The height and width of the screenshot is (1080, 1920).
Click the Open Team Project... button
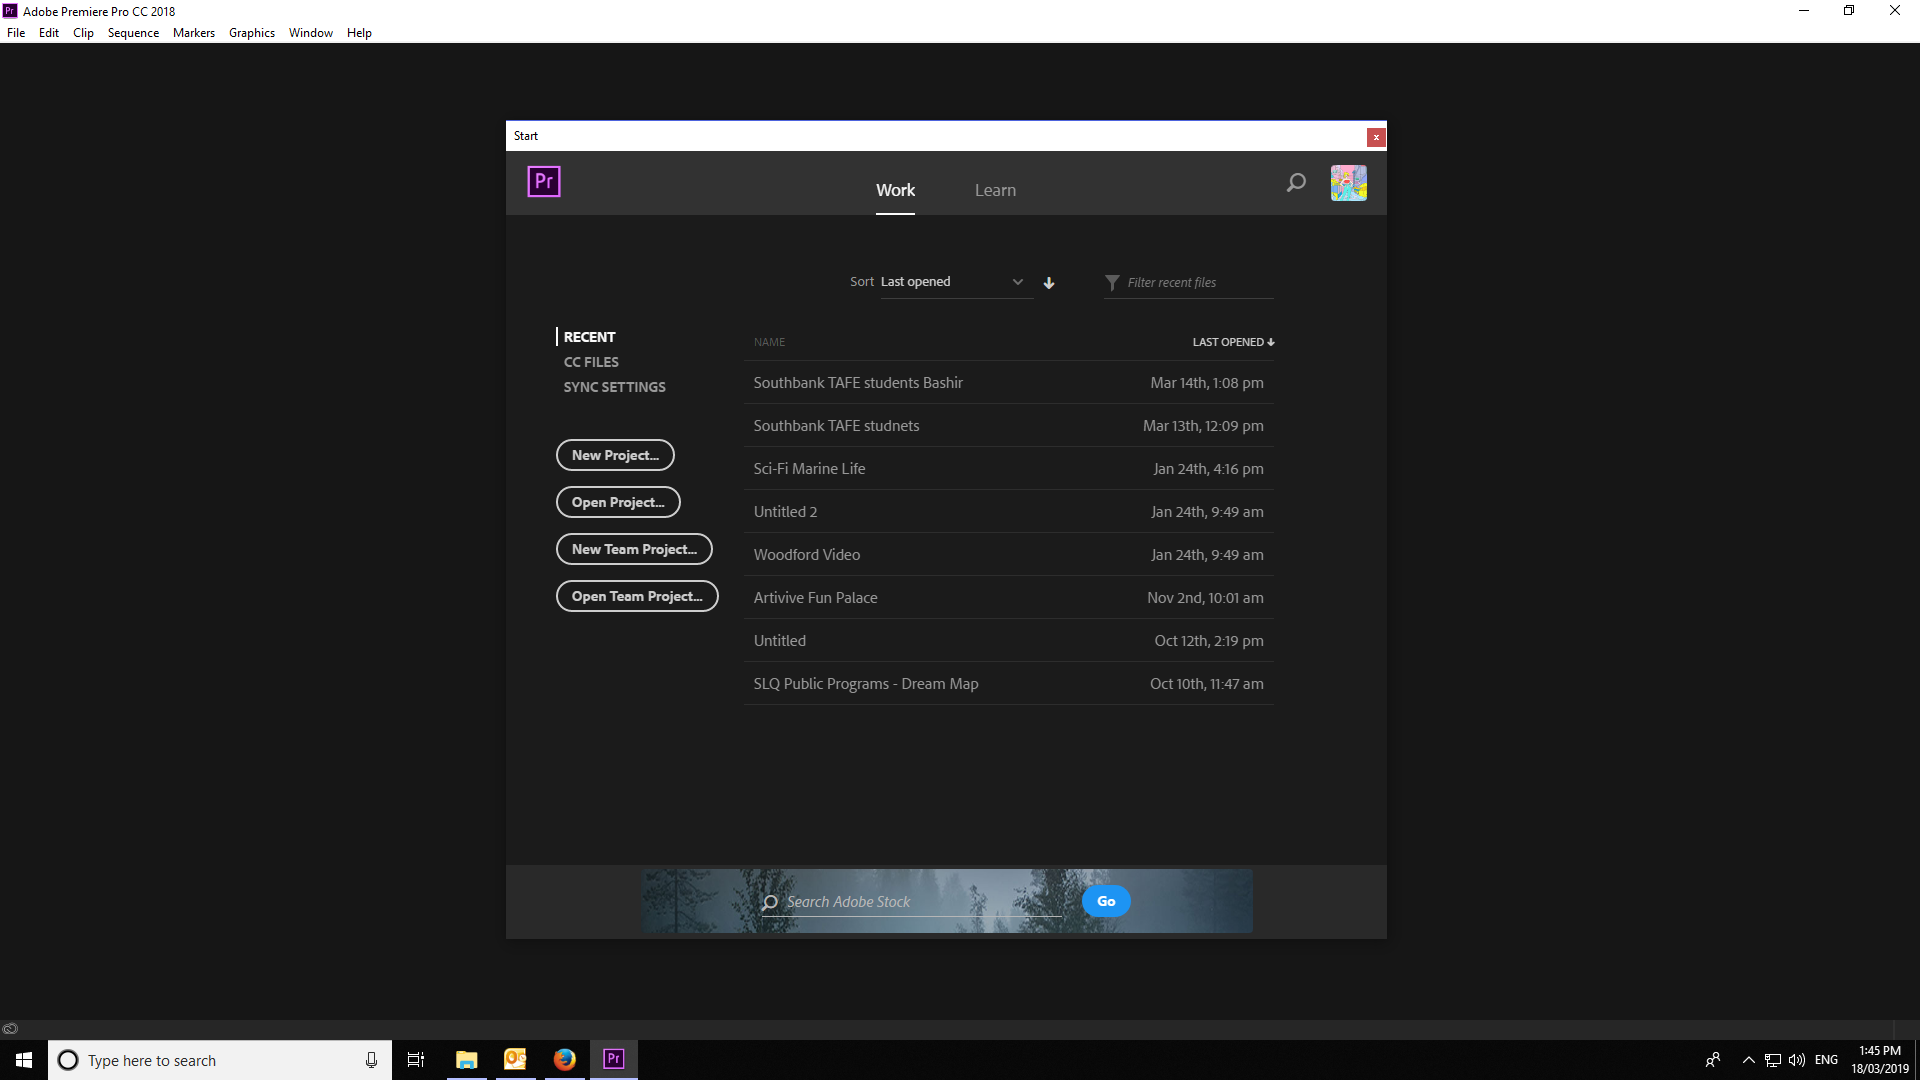tap(637, 596)
